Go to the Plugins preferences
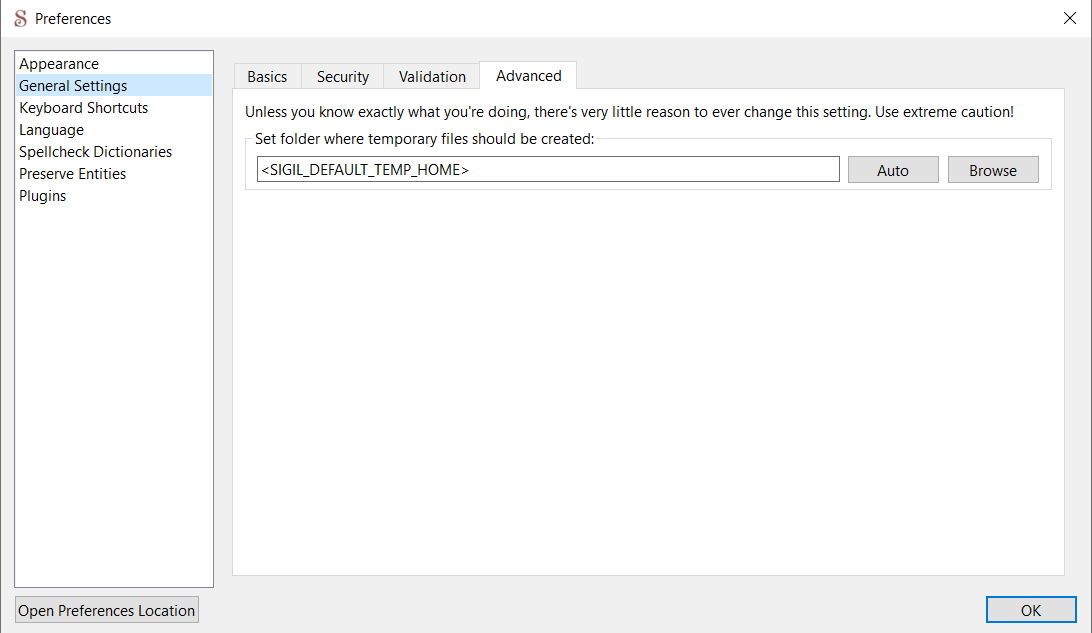Image resolution: width=1092 pixels, height=633 pixels. 42,196
